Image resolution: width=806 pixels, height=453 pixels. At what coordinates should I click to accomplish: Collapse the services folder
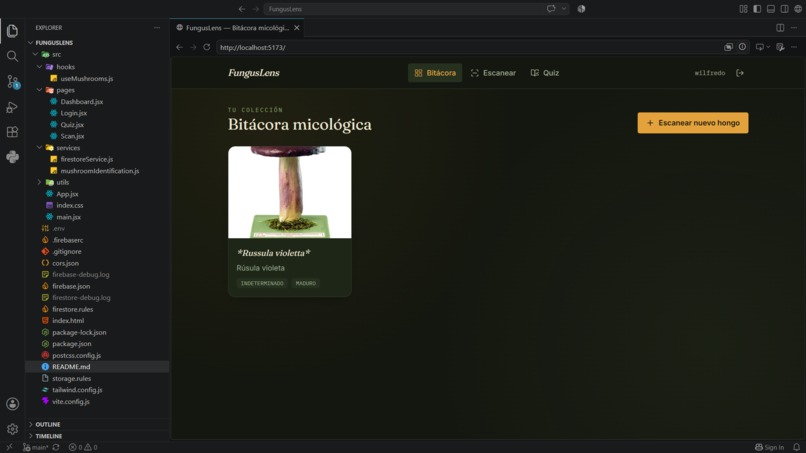point(68,148)
